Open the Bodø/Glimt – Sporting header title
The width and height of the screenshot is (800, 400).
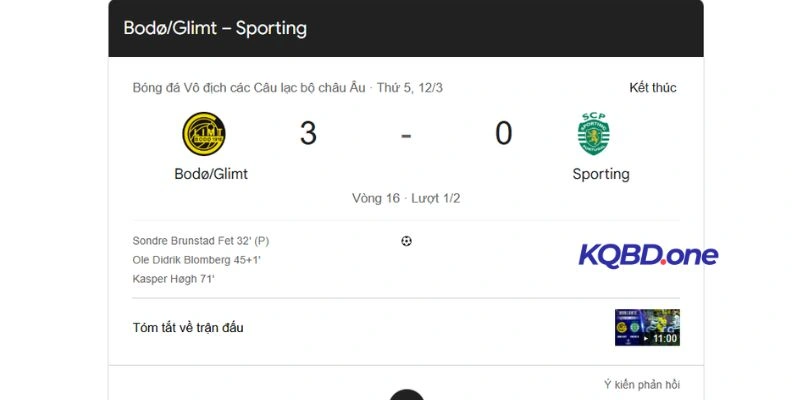click(215, 28)
